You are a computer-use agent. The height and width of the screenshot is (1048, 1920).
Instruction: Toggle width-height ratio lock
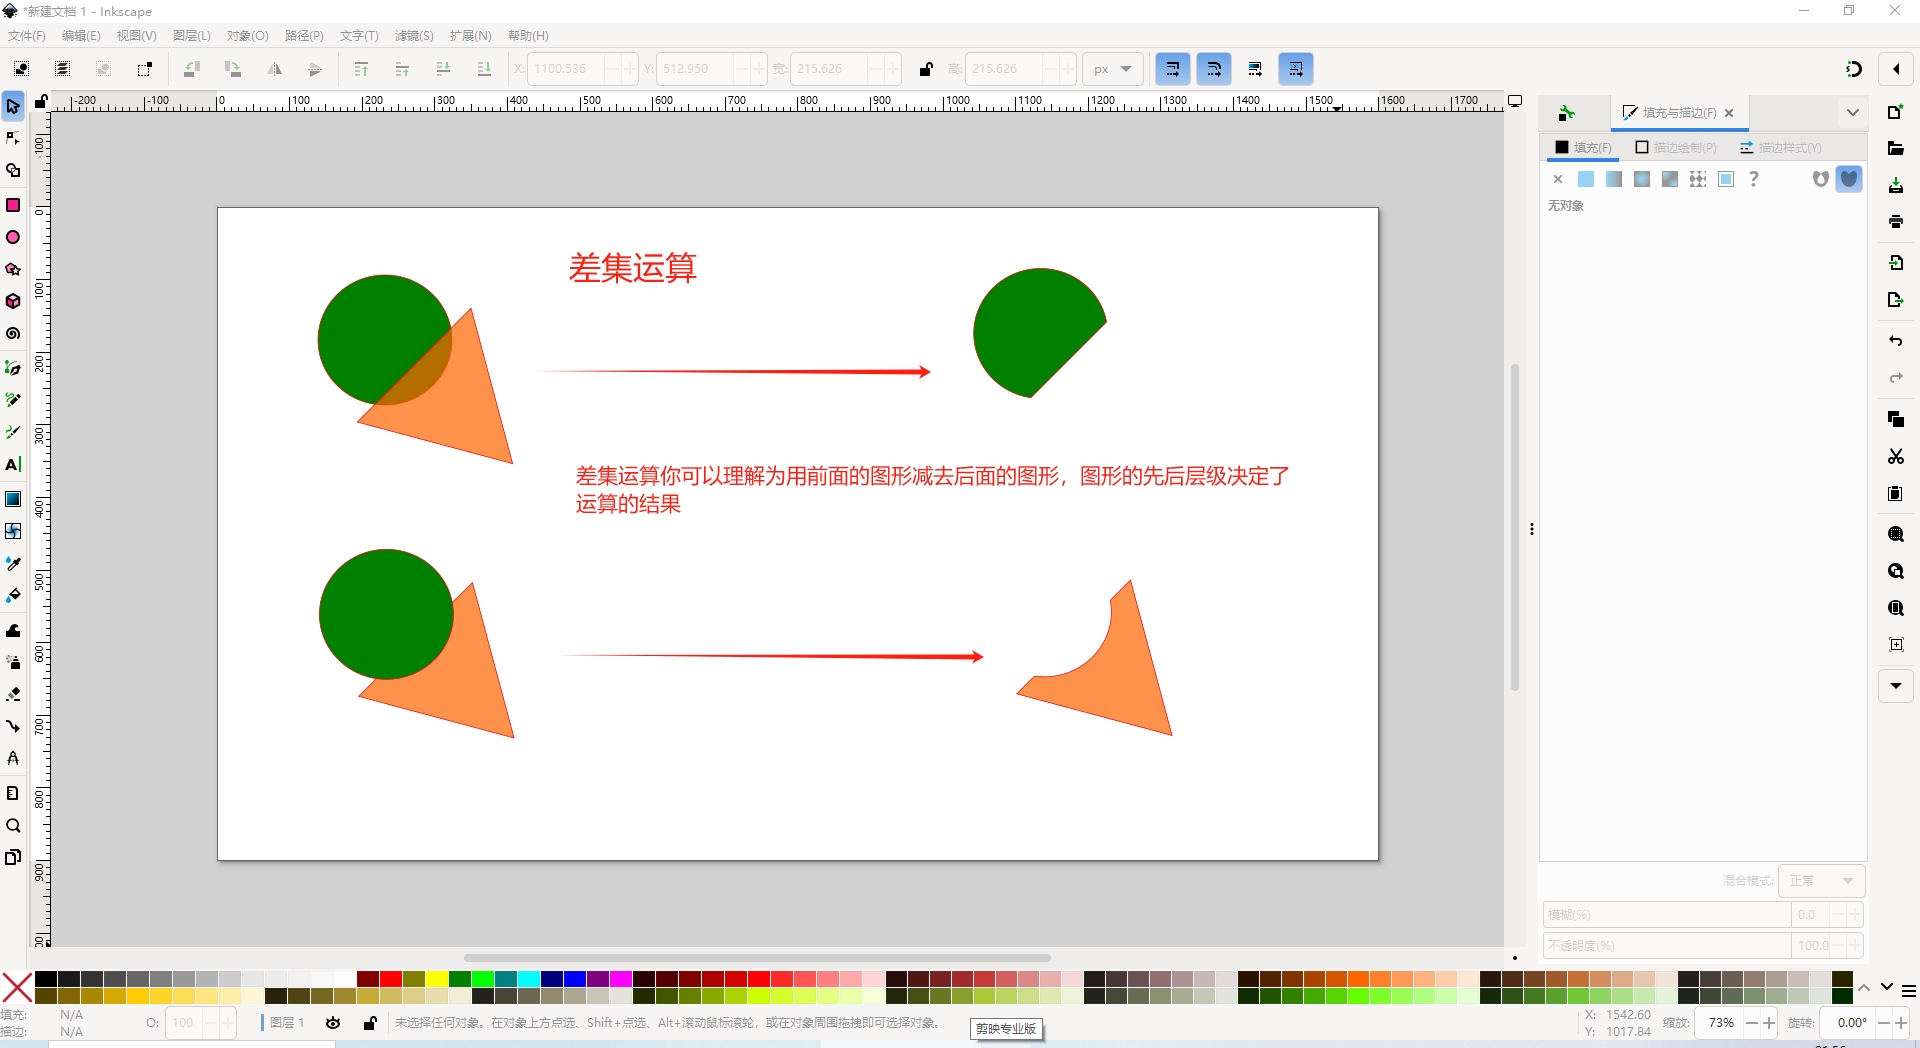pyautogui.click(x=926, y=69)
